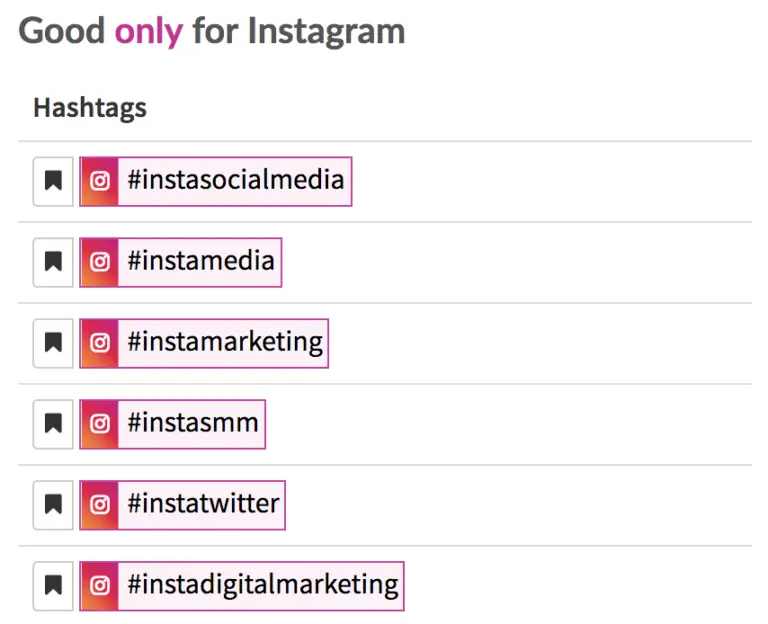
Task: Open the #instasmm hashtag text
Action: tap(192, 423)
